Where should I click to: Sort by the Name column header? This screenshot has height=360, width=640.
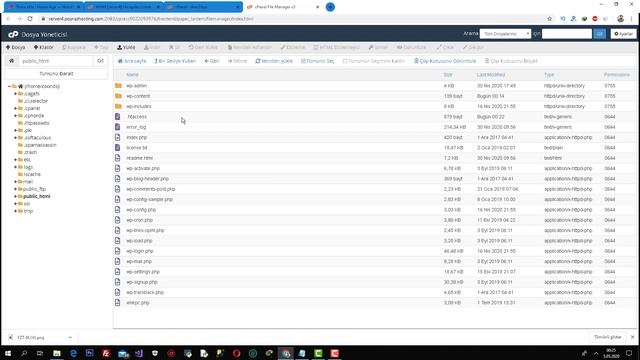132,75
